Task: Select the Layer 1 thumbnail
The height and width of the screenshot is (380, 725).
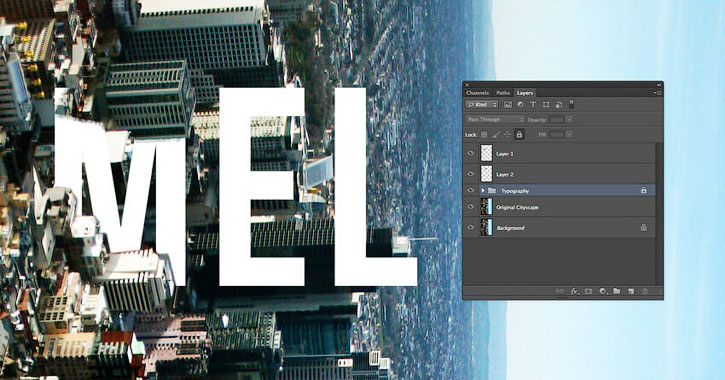Action: point(486,153)
